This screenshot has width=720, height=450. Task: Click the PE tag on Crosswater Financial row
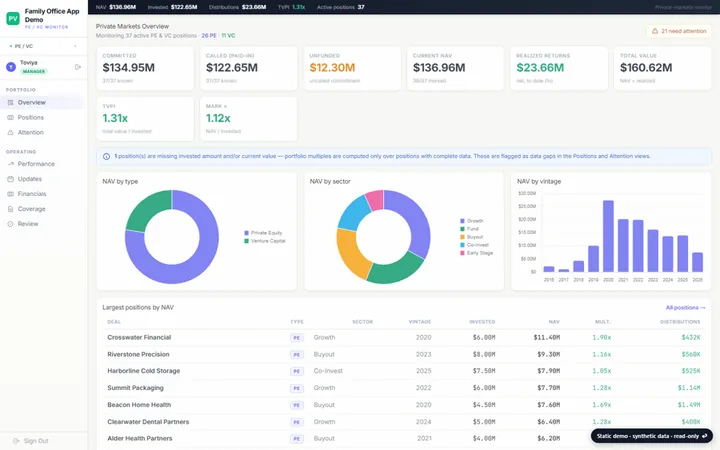(x=297, y=338)
